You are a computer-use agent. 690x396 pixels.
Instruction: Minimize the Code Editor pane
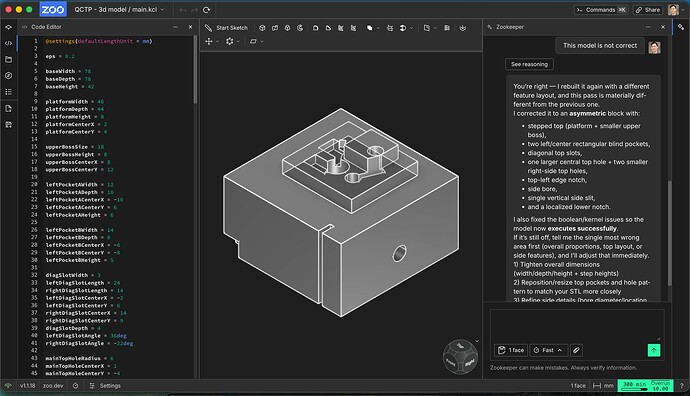pos(176,27)
